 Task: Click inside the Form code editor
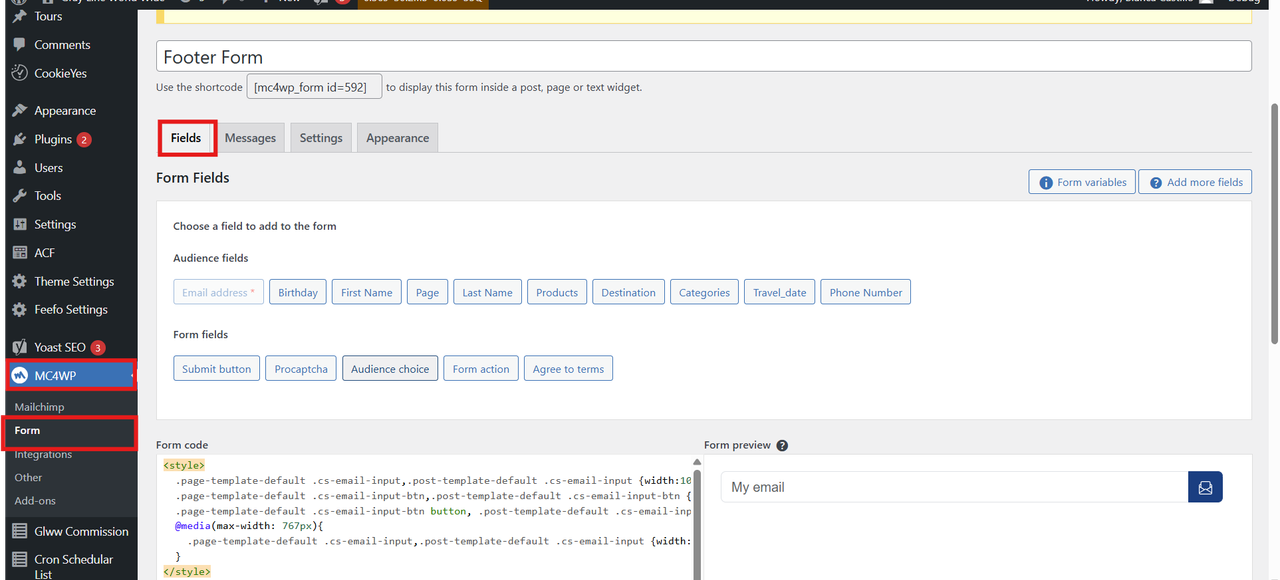tap(424, 518)
